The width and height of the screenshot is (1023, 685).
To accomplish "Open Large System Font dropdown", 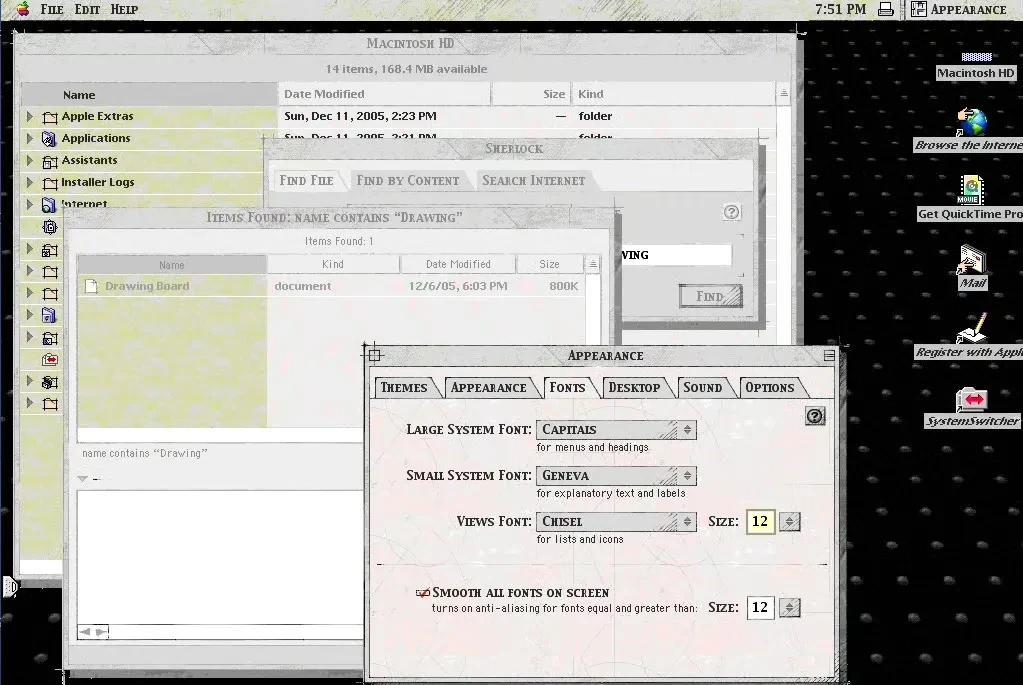I will [616, 429].
